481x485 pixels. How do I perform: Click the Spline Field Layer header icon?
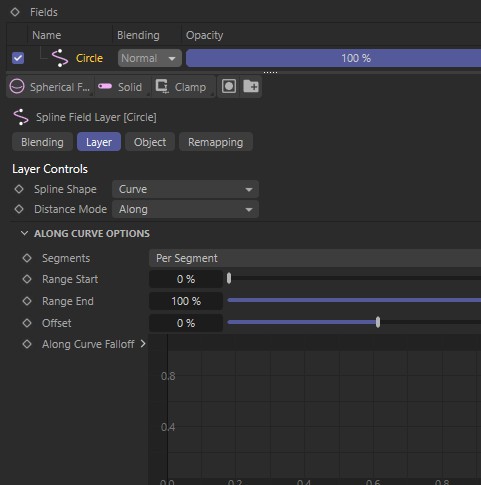click(x=21, y=117)
